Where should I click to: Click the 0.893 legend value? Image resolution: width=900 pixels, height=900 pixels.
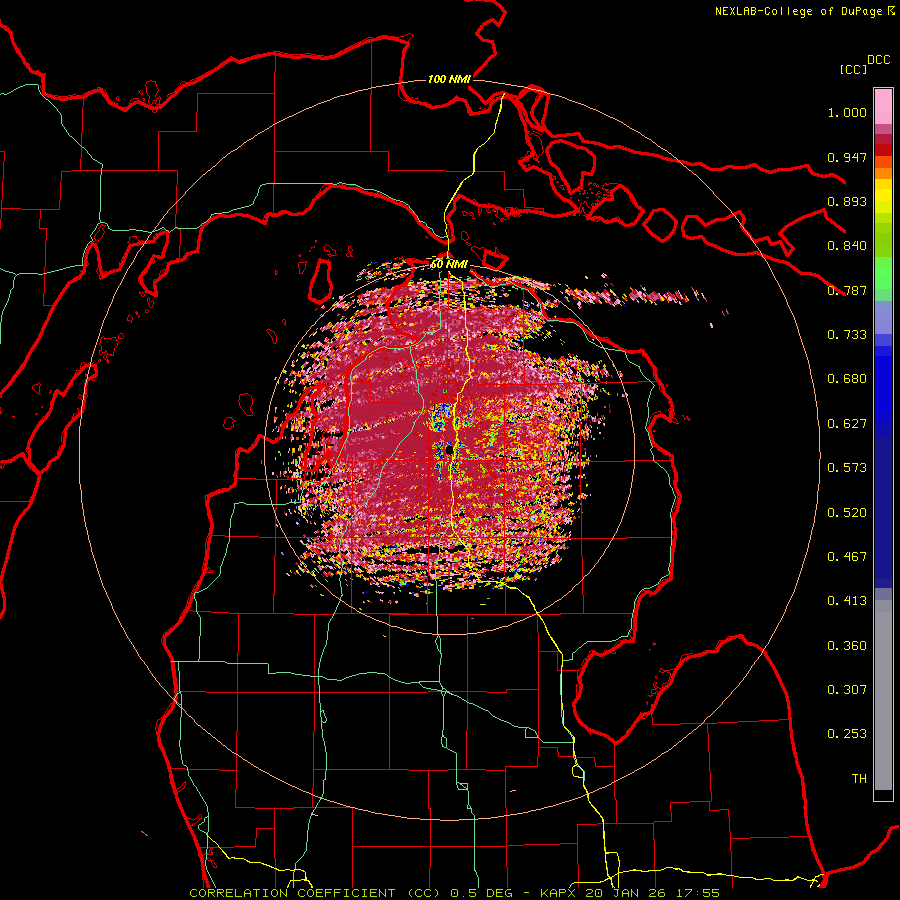tap(847, 201)
